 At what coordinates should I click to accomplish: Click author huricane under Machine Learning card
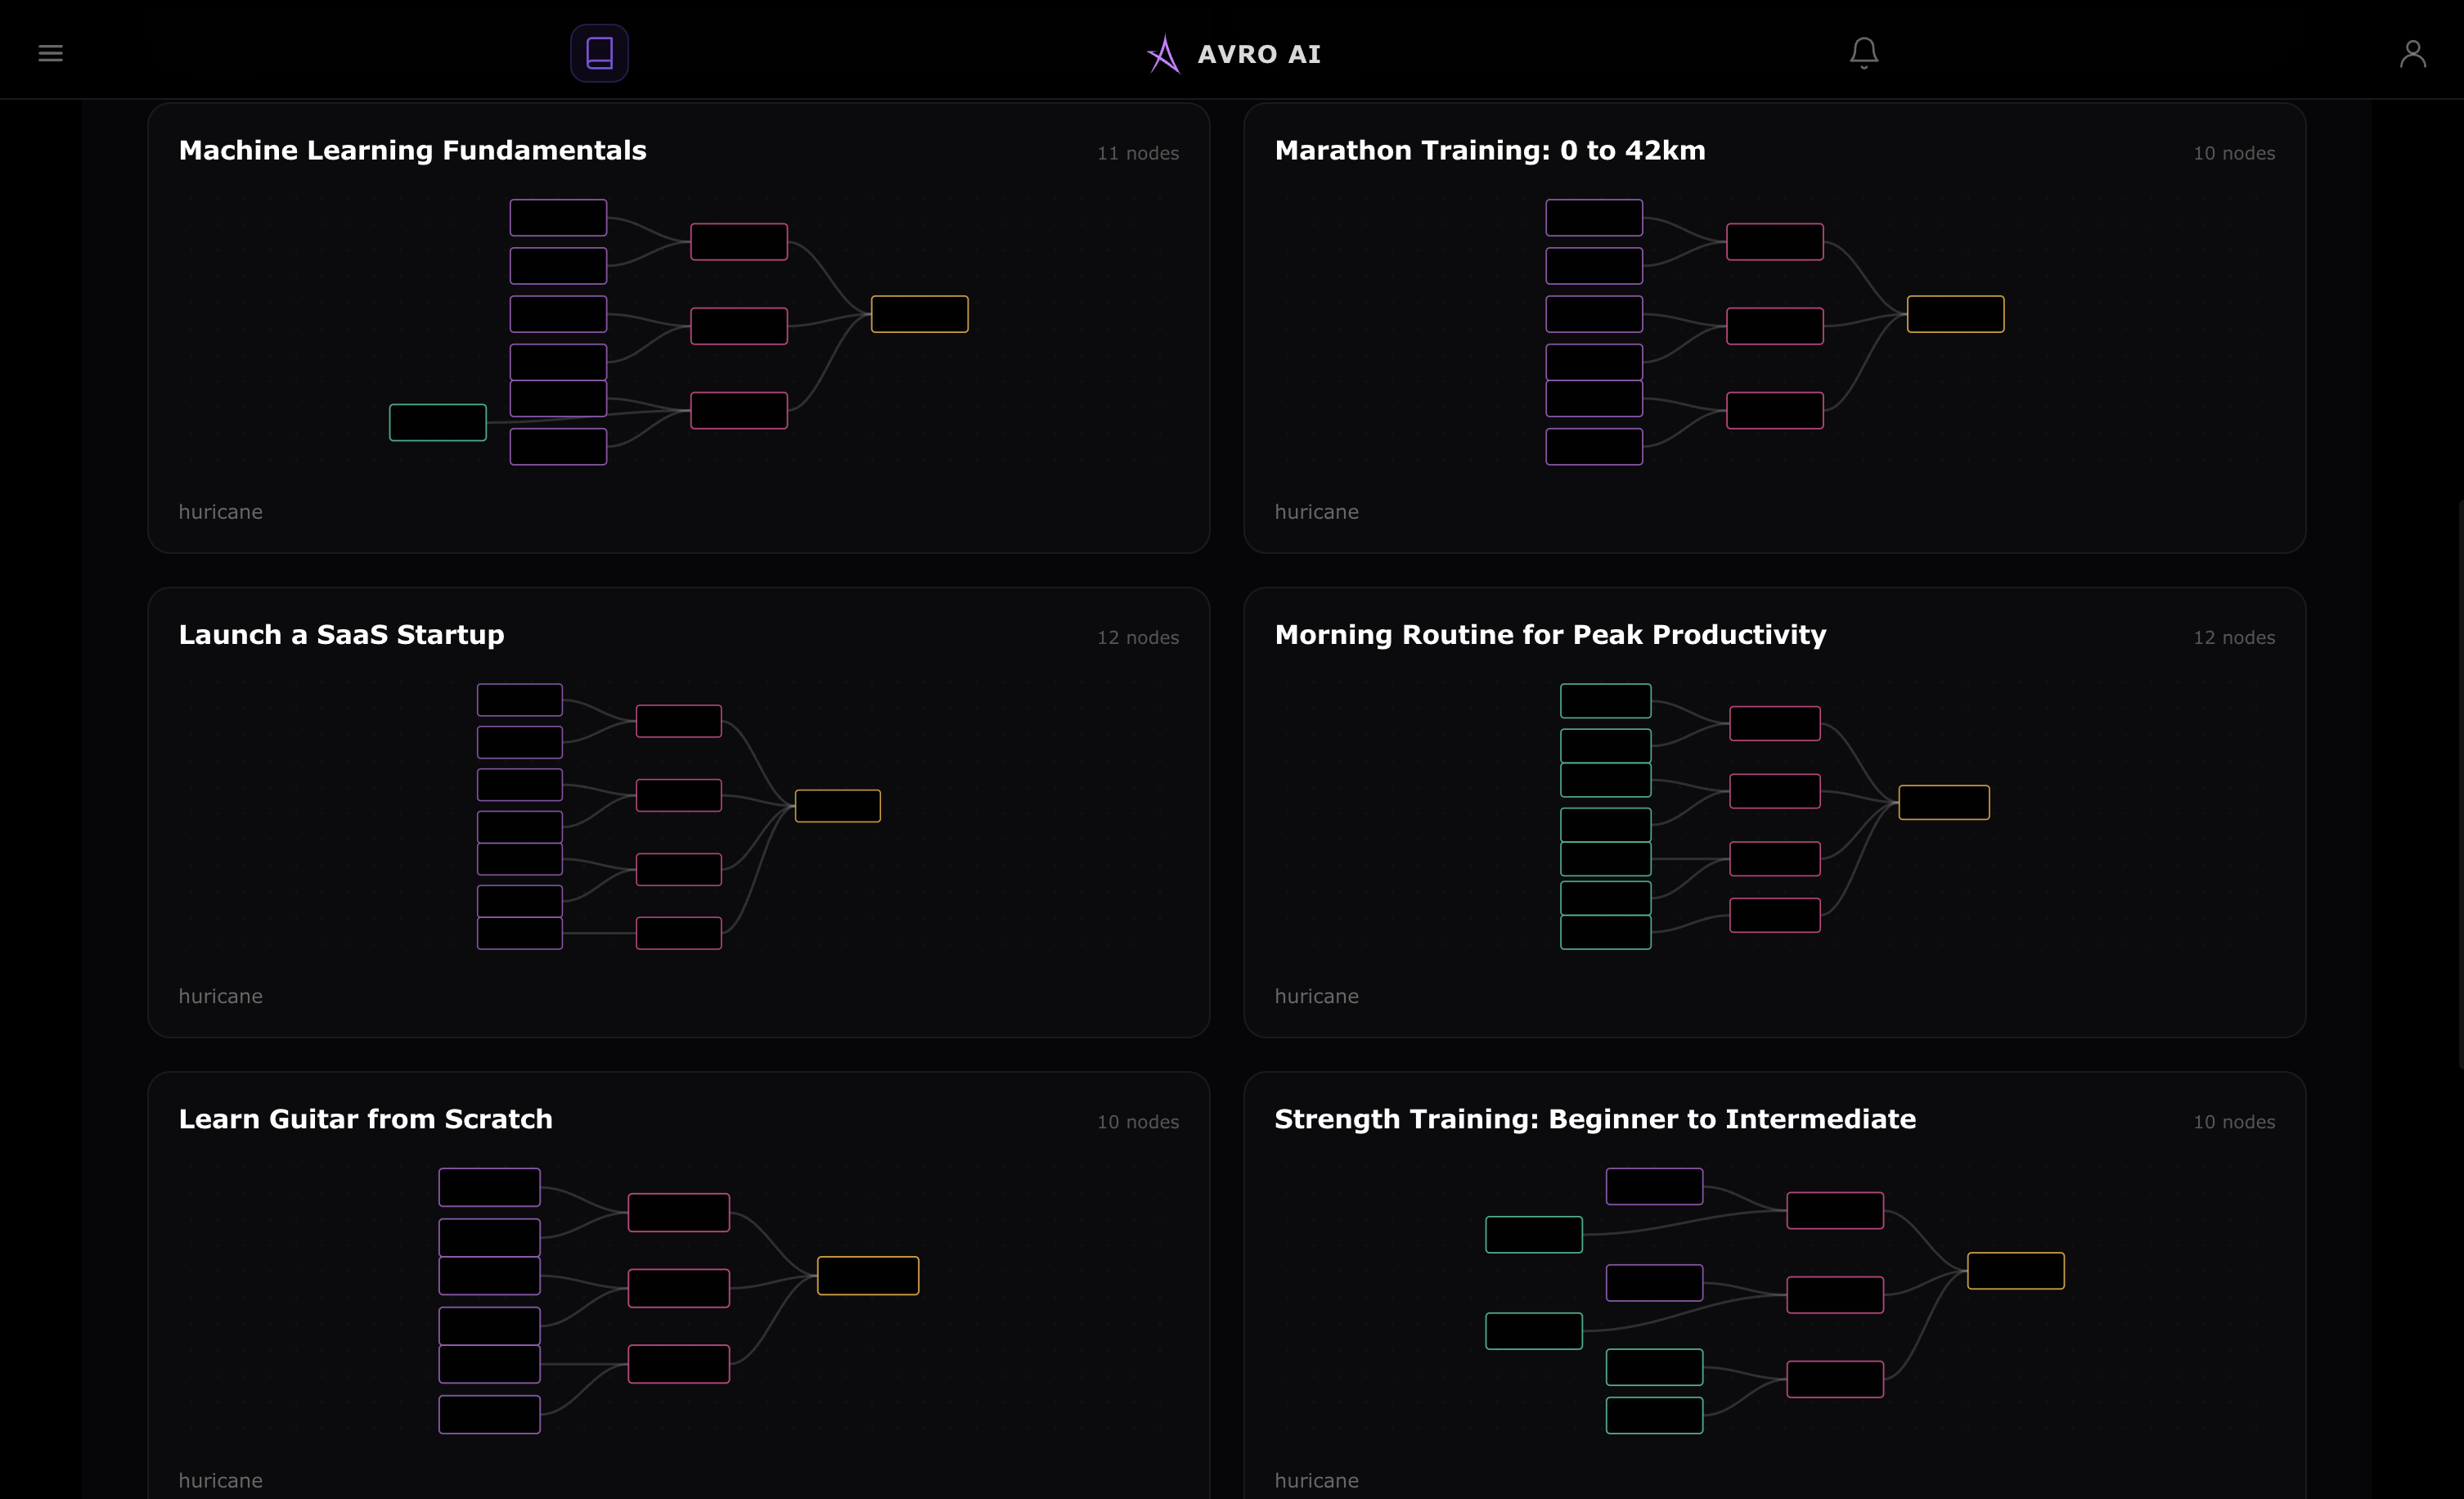(x=220, y=512)
